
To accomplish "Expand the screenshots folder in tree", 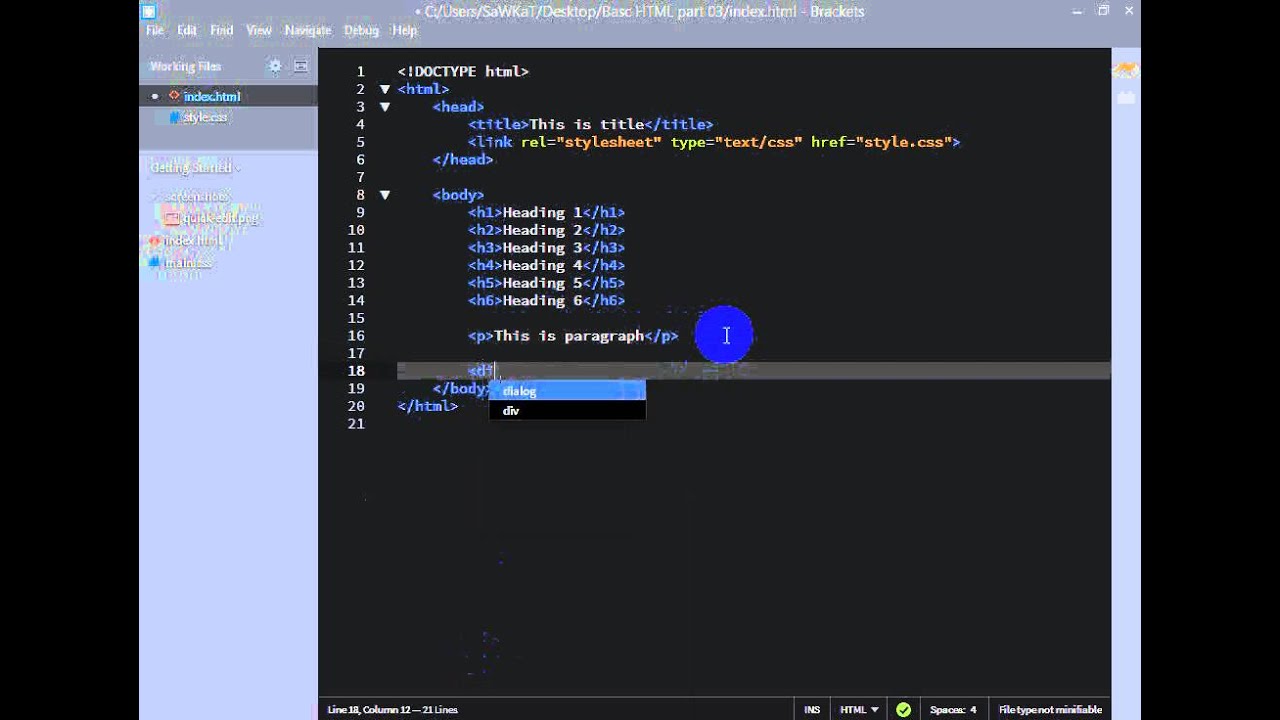I will [x=192, y=197].
